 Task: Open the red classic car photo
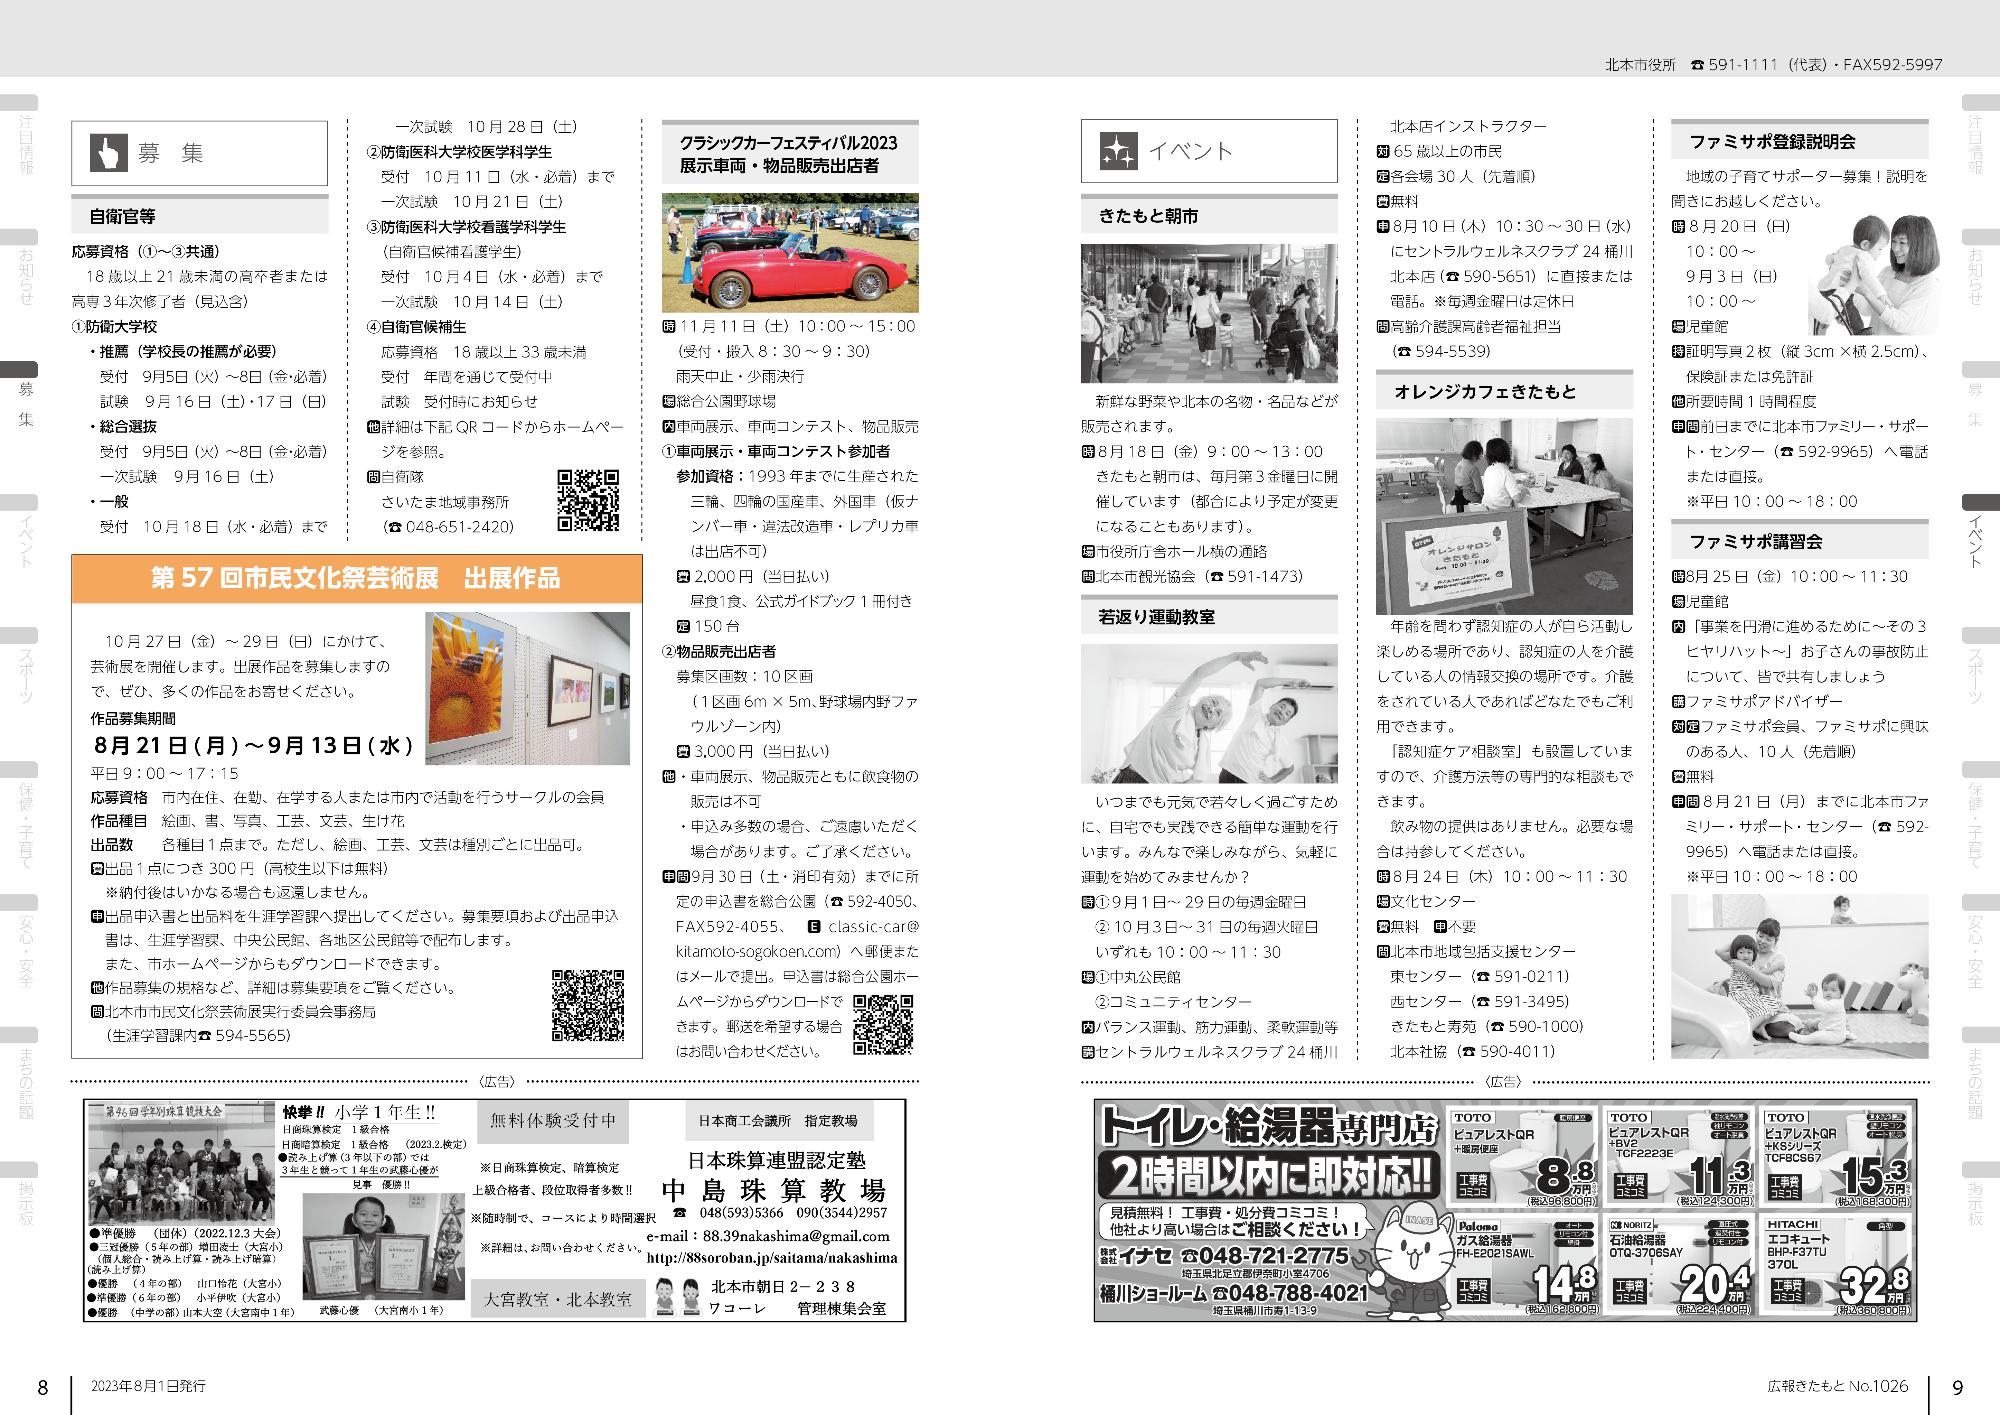point(790,253)
